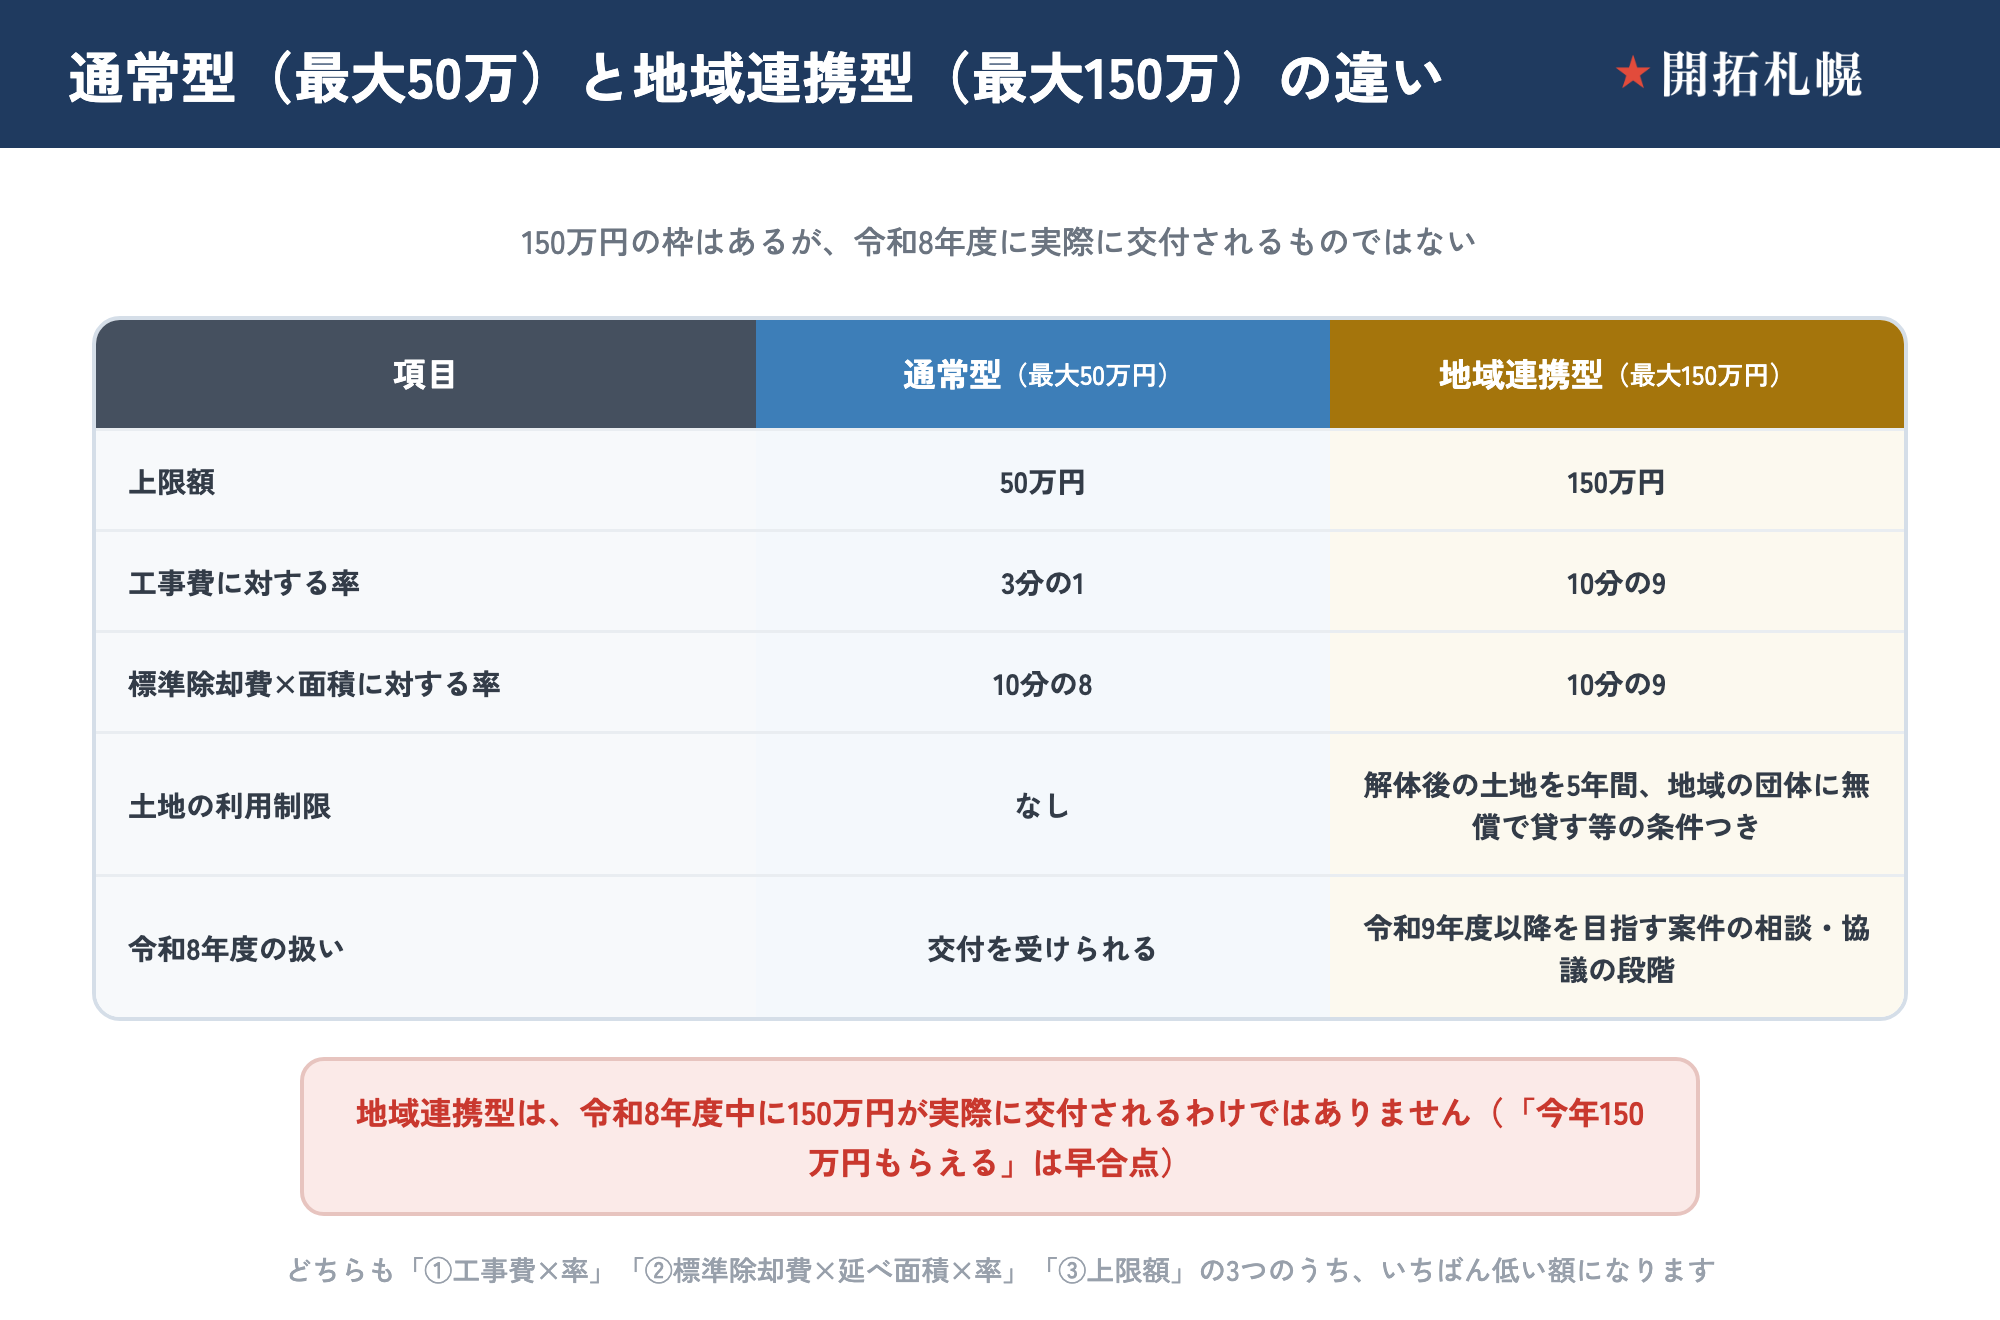Click the 50万円 cell
This screenshot has width=2000, height=1320.
click(x=1042, y=482)
